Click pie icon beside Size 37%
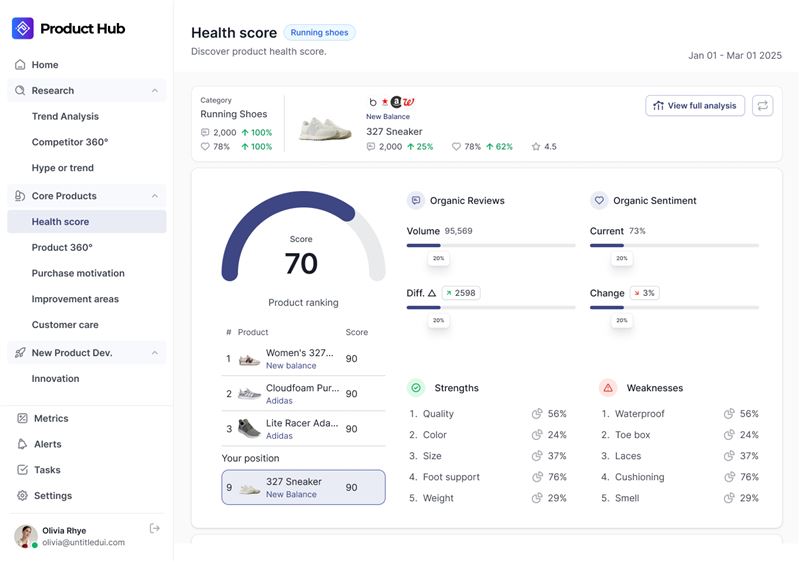The width and height of the screenshot is (800, 562). (537, 456)
